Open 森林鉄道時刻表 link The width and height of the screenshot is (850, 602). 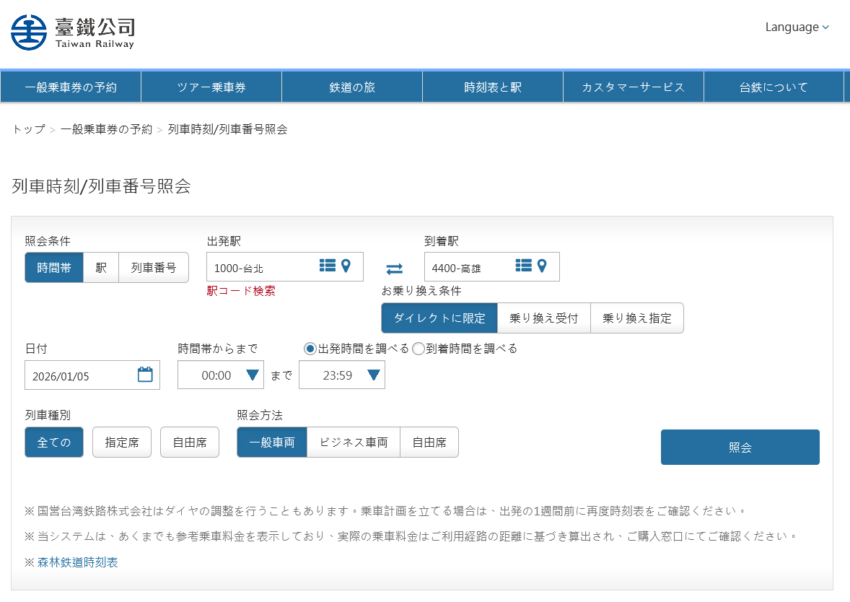tap(77, 562)
